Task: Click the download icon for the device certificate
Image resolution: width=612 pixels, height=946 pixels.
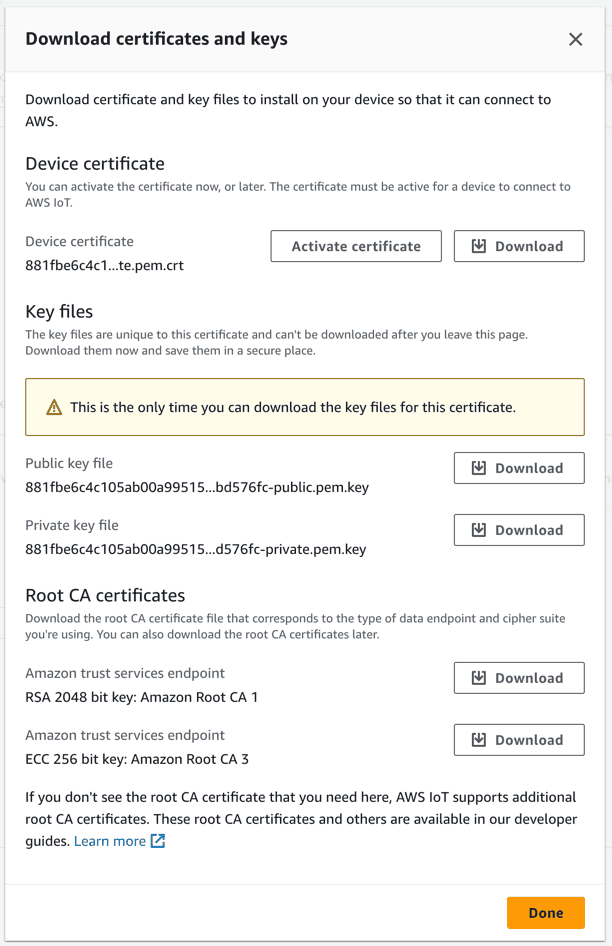Action: (x=479, y=247)
